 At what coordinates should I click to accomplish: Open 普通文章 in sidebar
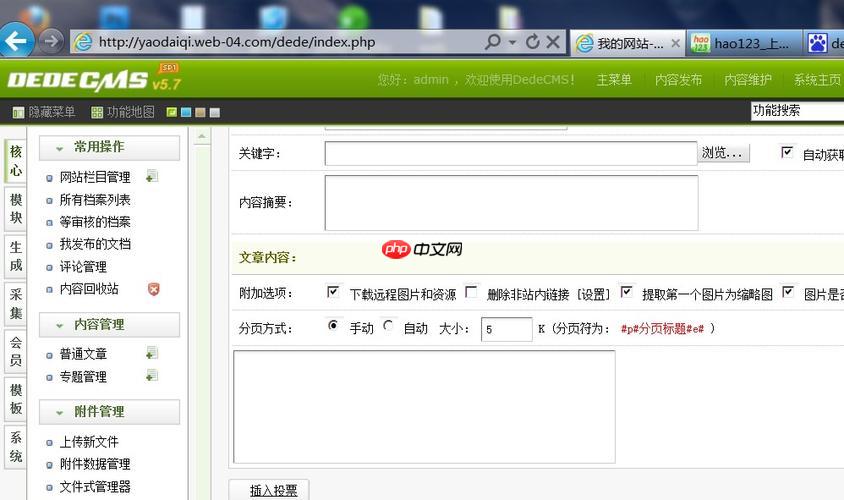pyautogui.click(x=83, y=354)
